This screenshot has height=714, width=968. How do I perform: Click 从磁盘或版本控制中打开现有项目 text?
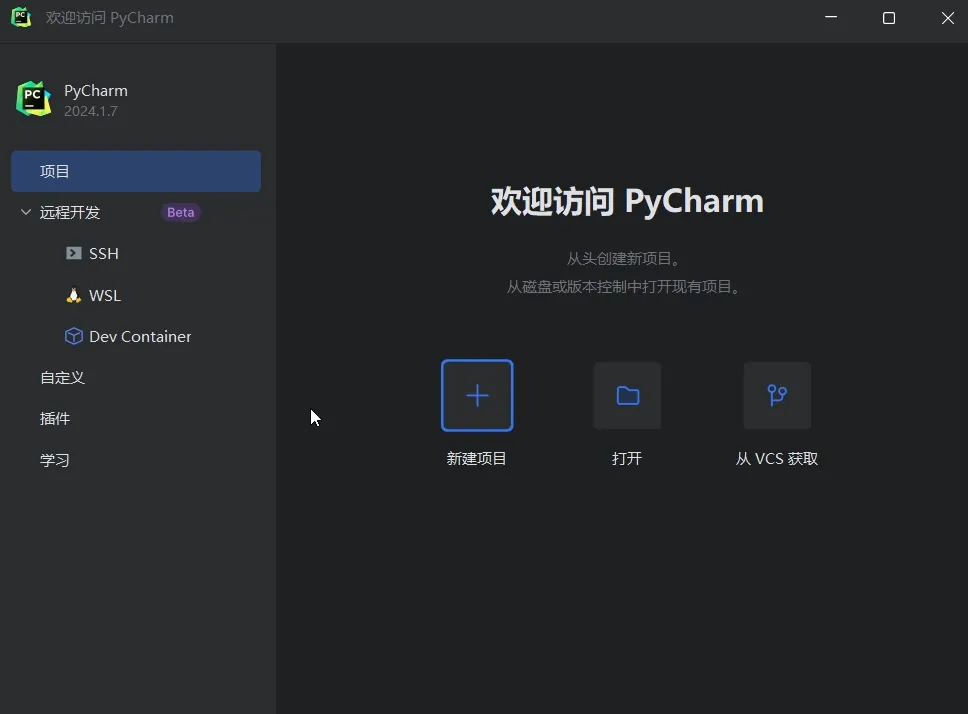(624, 287)
